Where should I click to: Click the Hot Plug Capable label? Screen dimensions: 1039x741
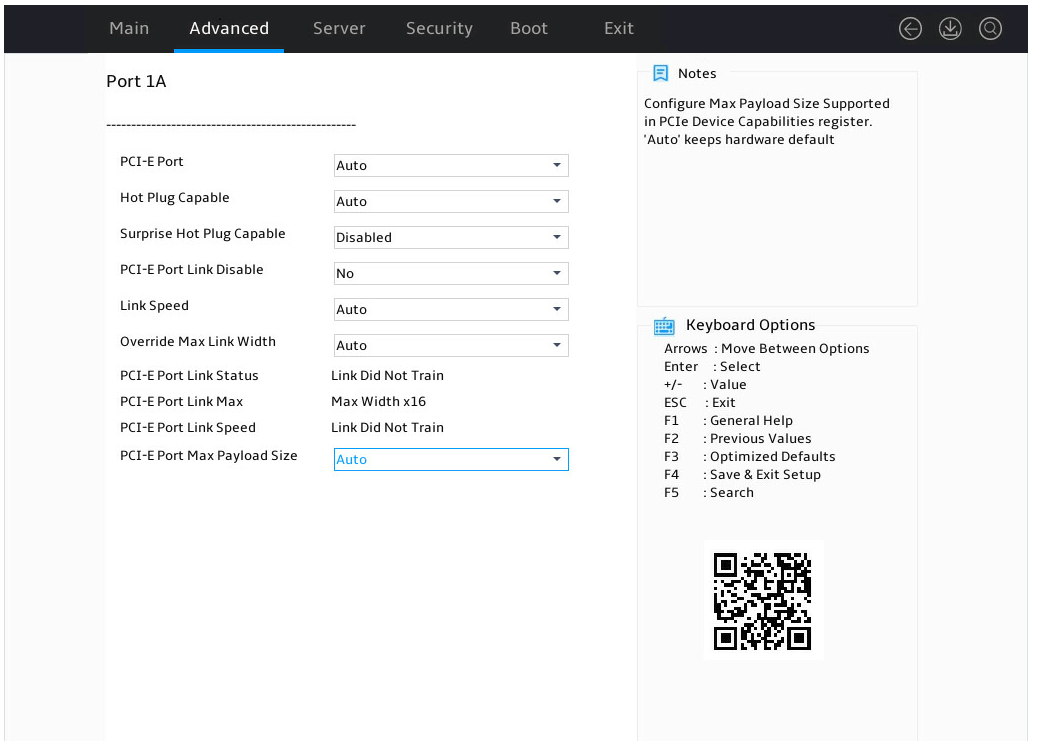[x=175, y=198]
